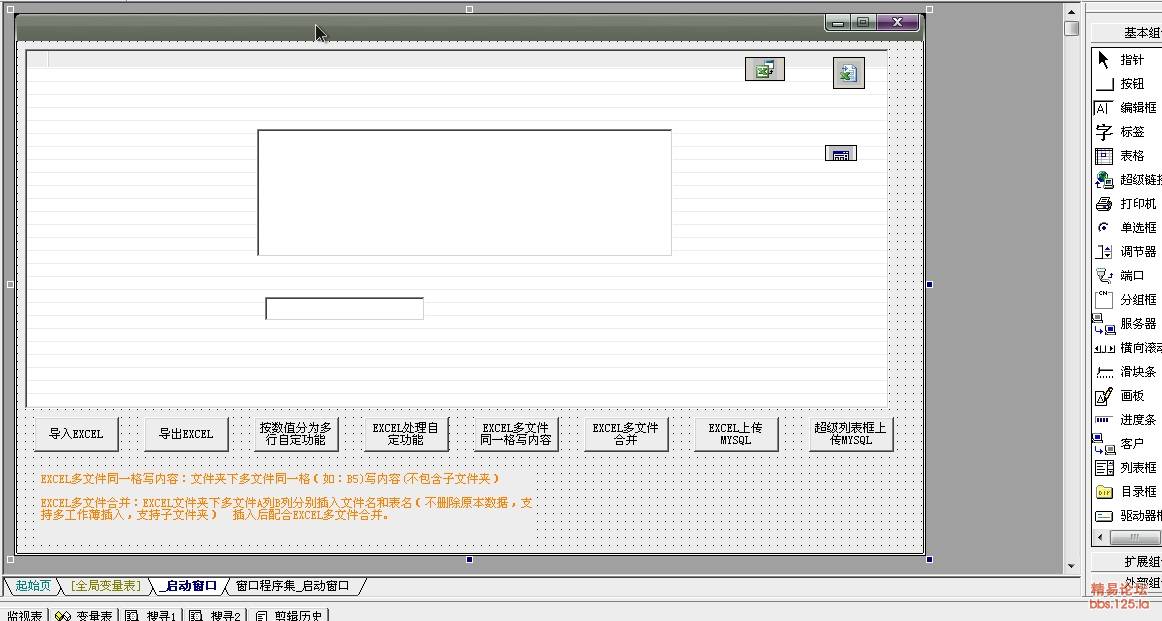
Task: Click the component box horizontal scrollbar thumb
Action: (x=1135, y=537)
